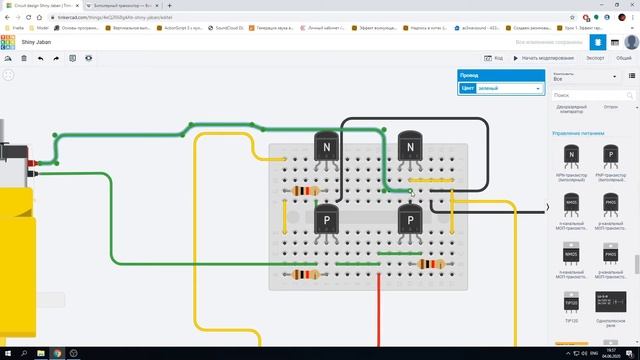The image size is (640, 360).
Task: Undo the last action
Action: point(40,58)
